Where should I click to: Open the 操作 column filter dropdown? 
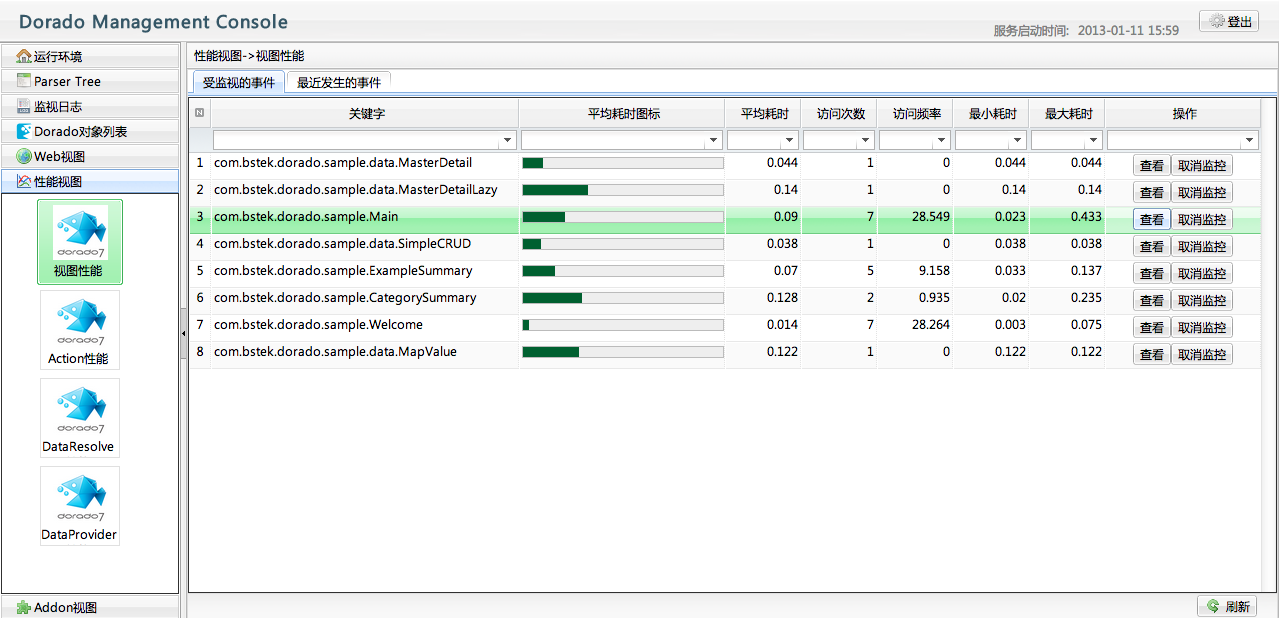[x=1249, y=141]
